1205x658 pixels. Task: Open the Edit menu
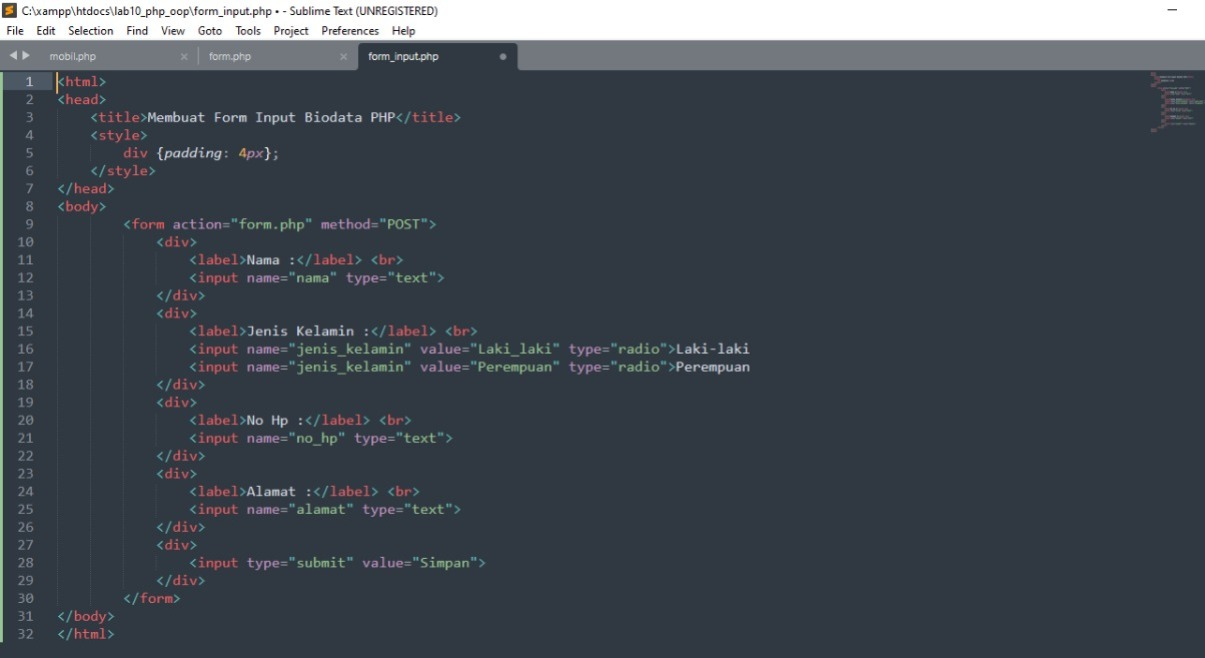tap(46, 31)
